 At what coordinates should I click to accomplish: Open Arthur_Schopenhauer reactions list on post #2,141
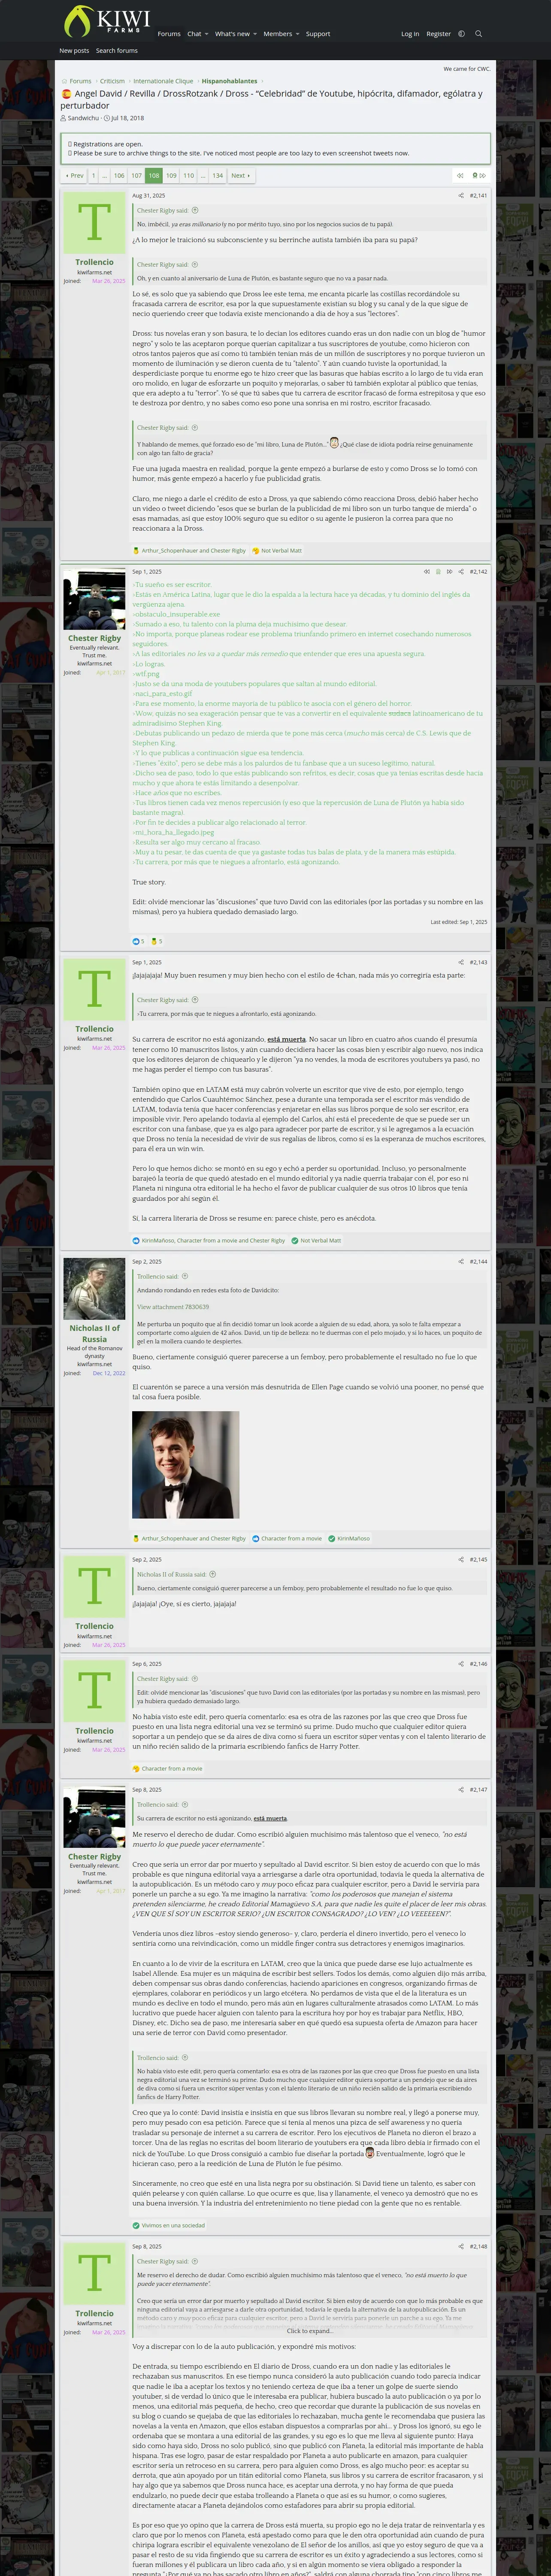193,551
